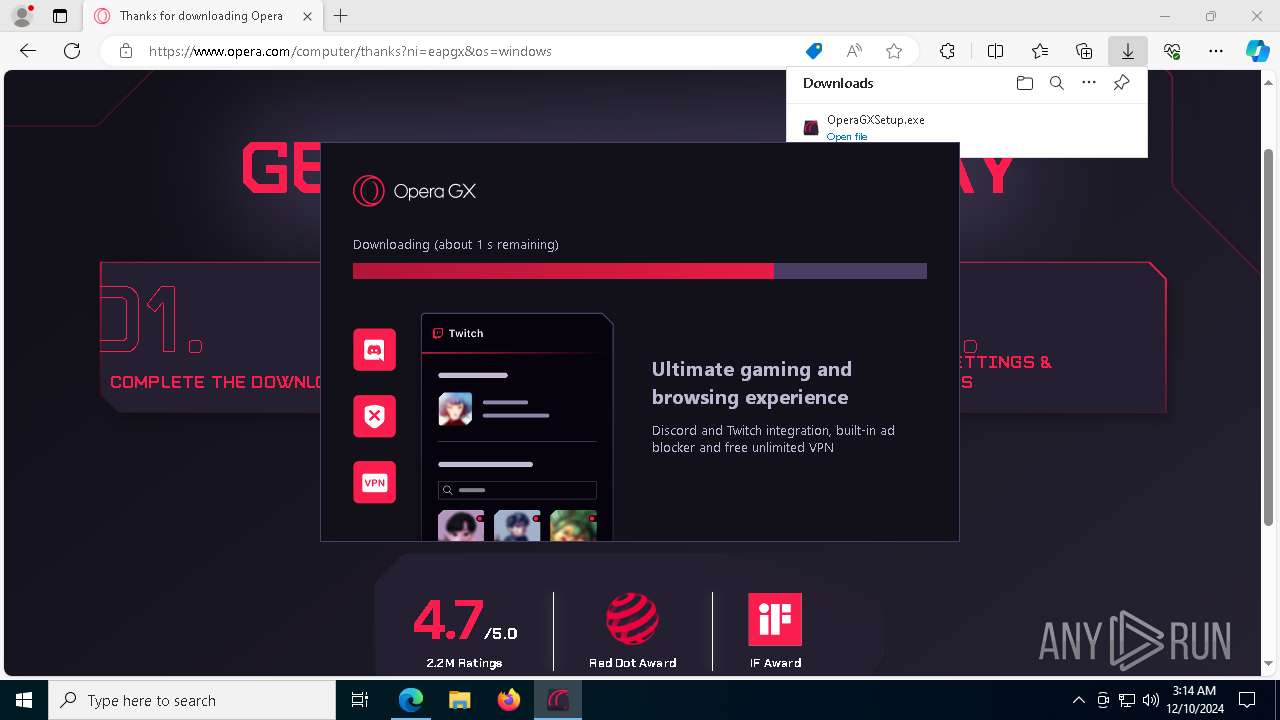The width and height of the screenshot is (1280, 720).
Task: View site information lock icon
Action: 126,51
